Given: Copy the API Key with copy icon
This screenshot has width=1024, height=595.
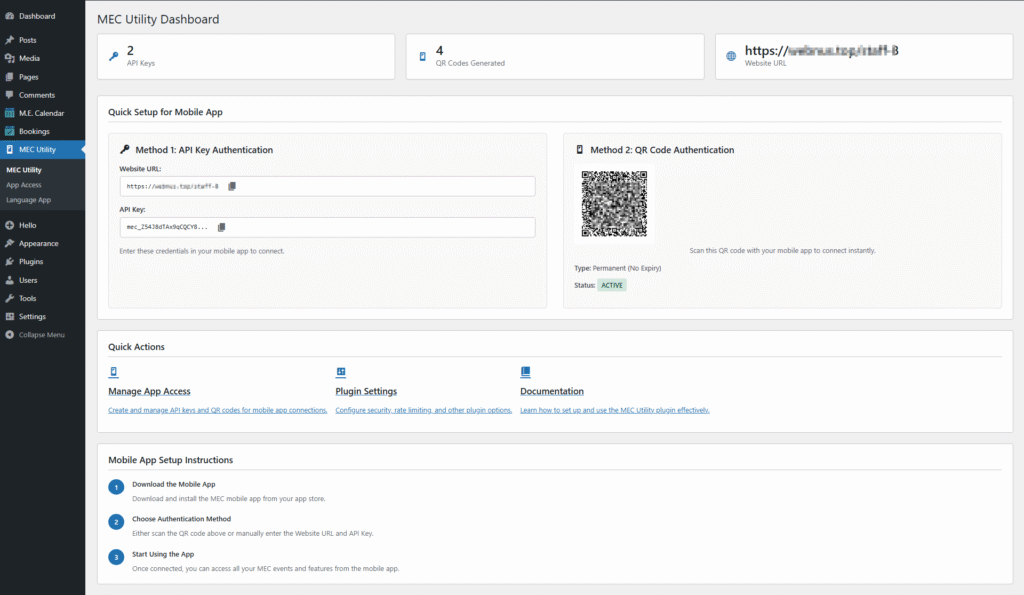Looking at the screenshot, I should (x=221, y=227).
